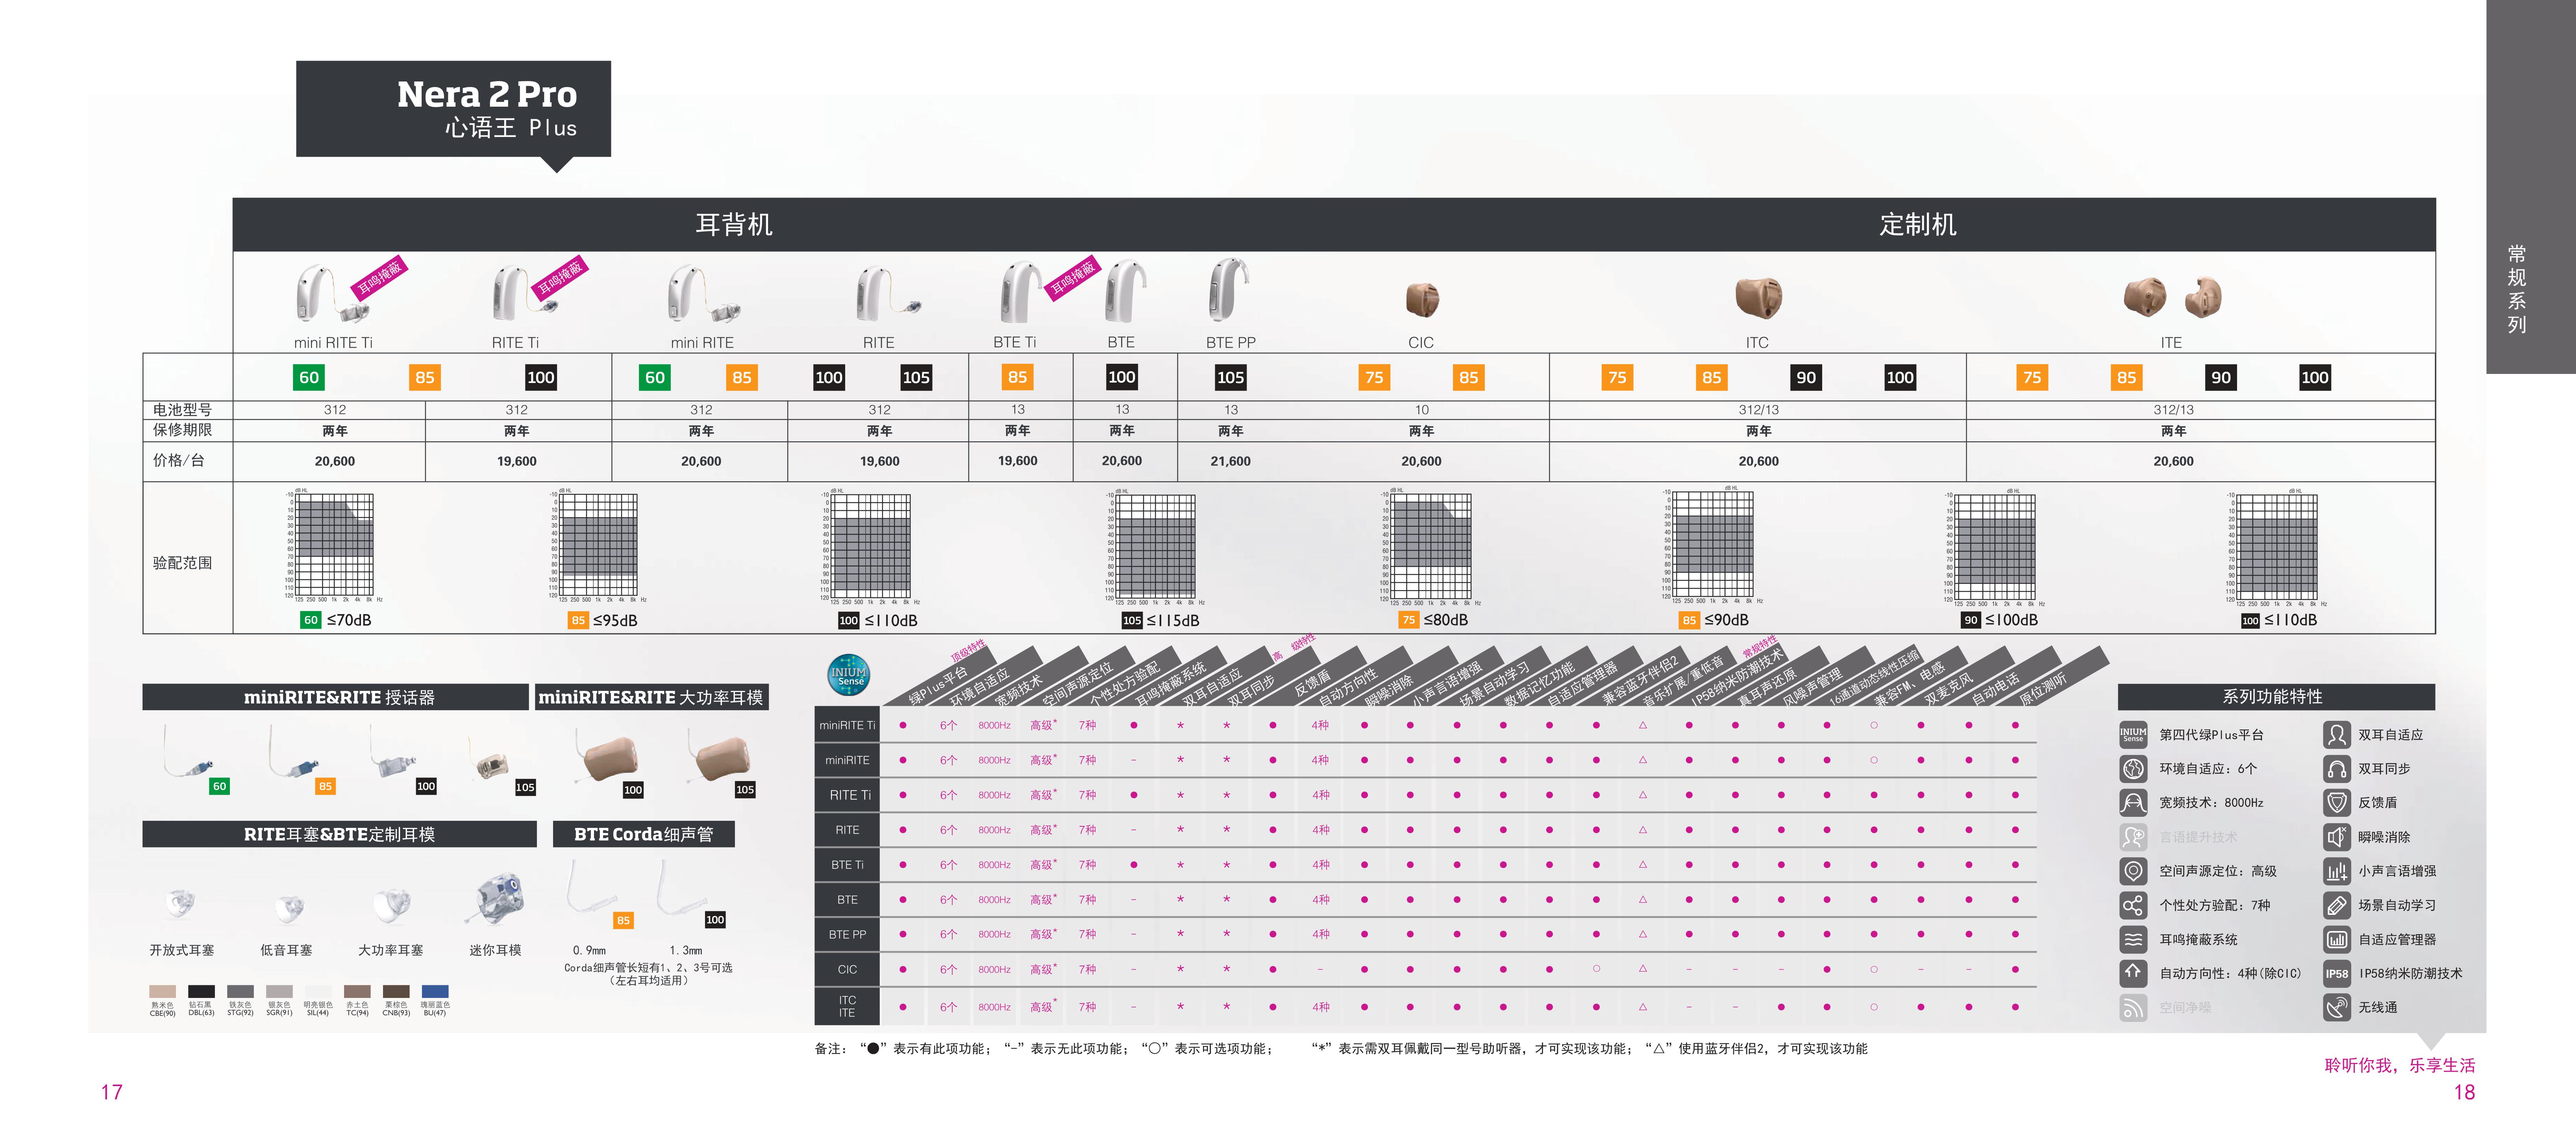The image size is (2576, 1144).
Task: Select the 铁灰色 STG(92) color swatch
Action: point(240,992)
